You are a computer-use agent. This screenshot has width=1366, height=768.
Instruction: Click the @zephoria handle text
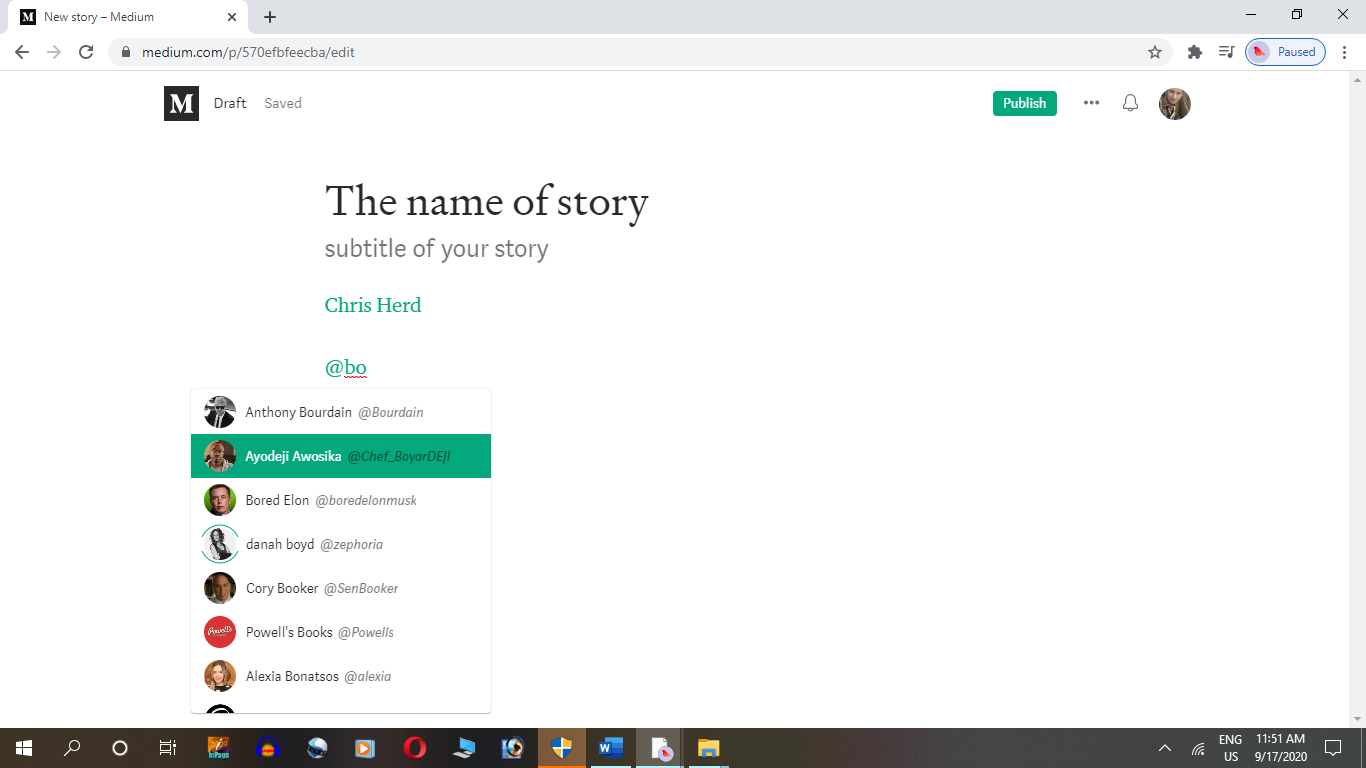(x=352, y=545)
